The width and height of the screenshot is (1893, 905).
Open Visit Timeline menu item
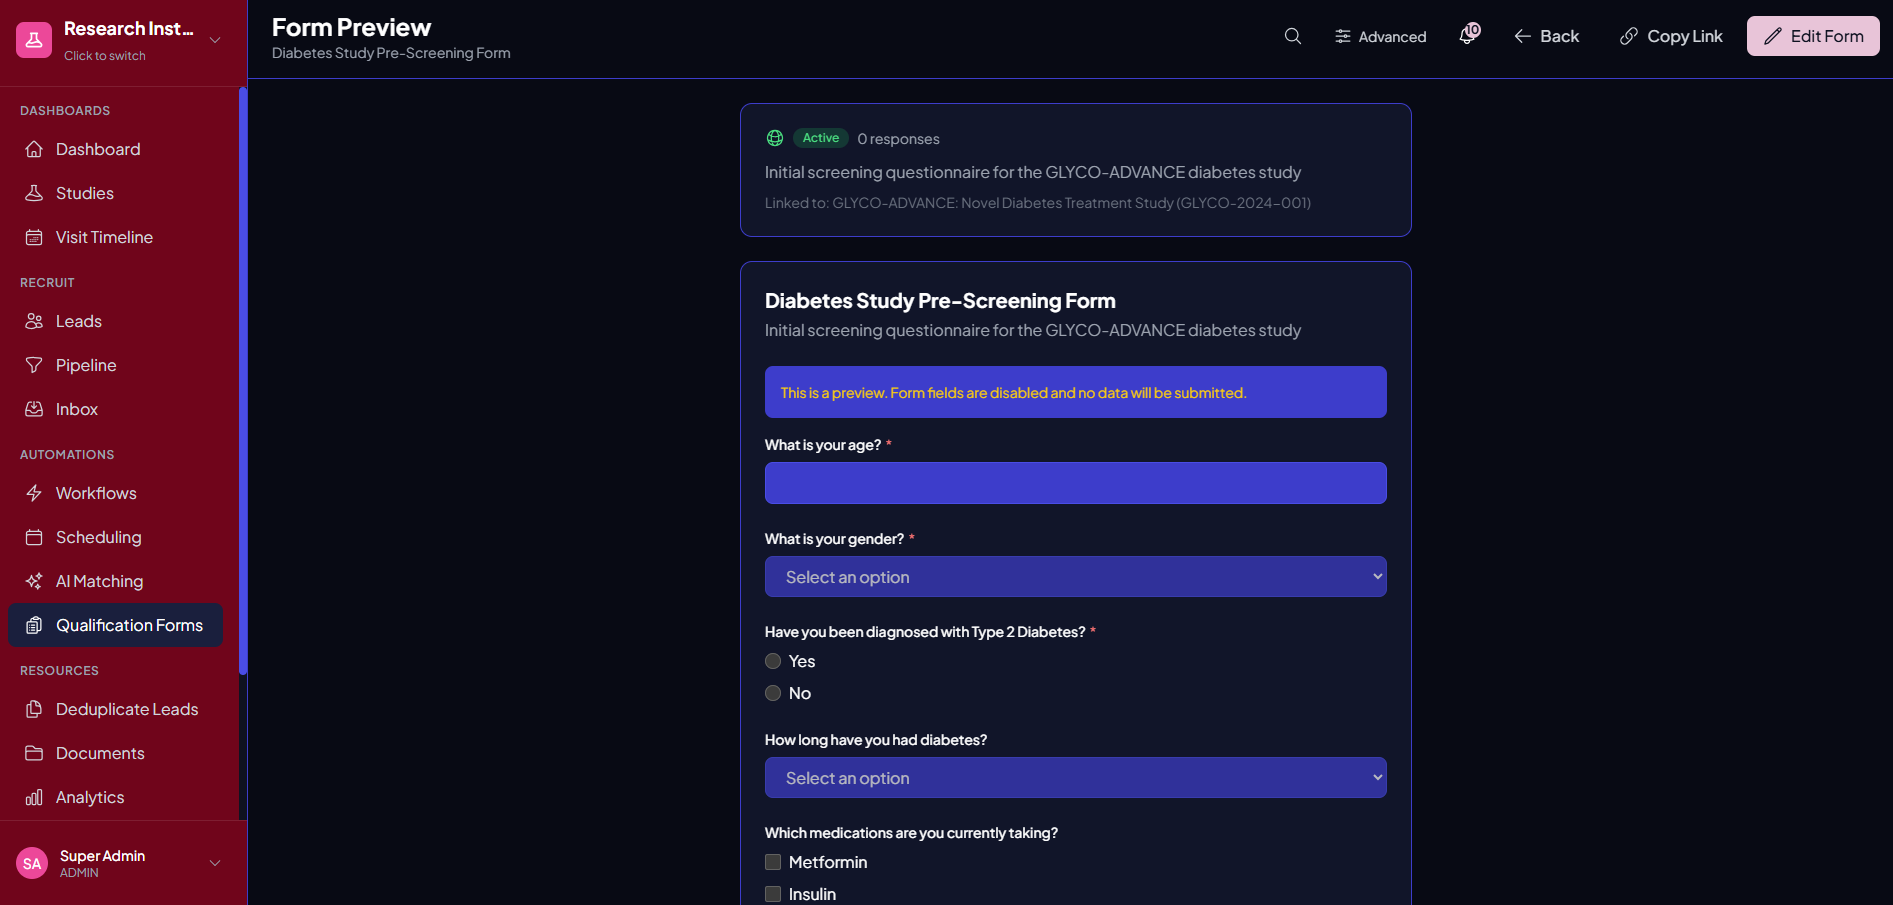(115, 237)
